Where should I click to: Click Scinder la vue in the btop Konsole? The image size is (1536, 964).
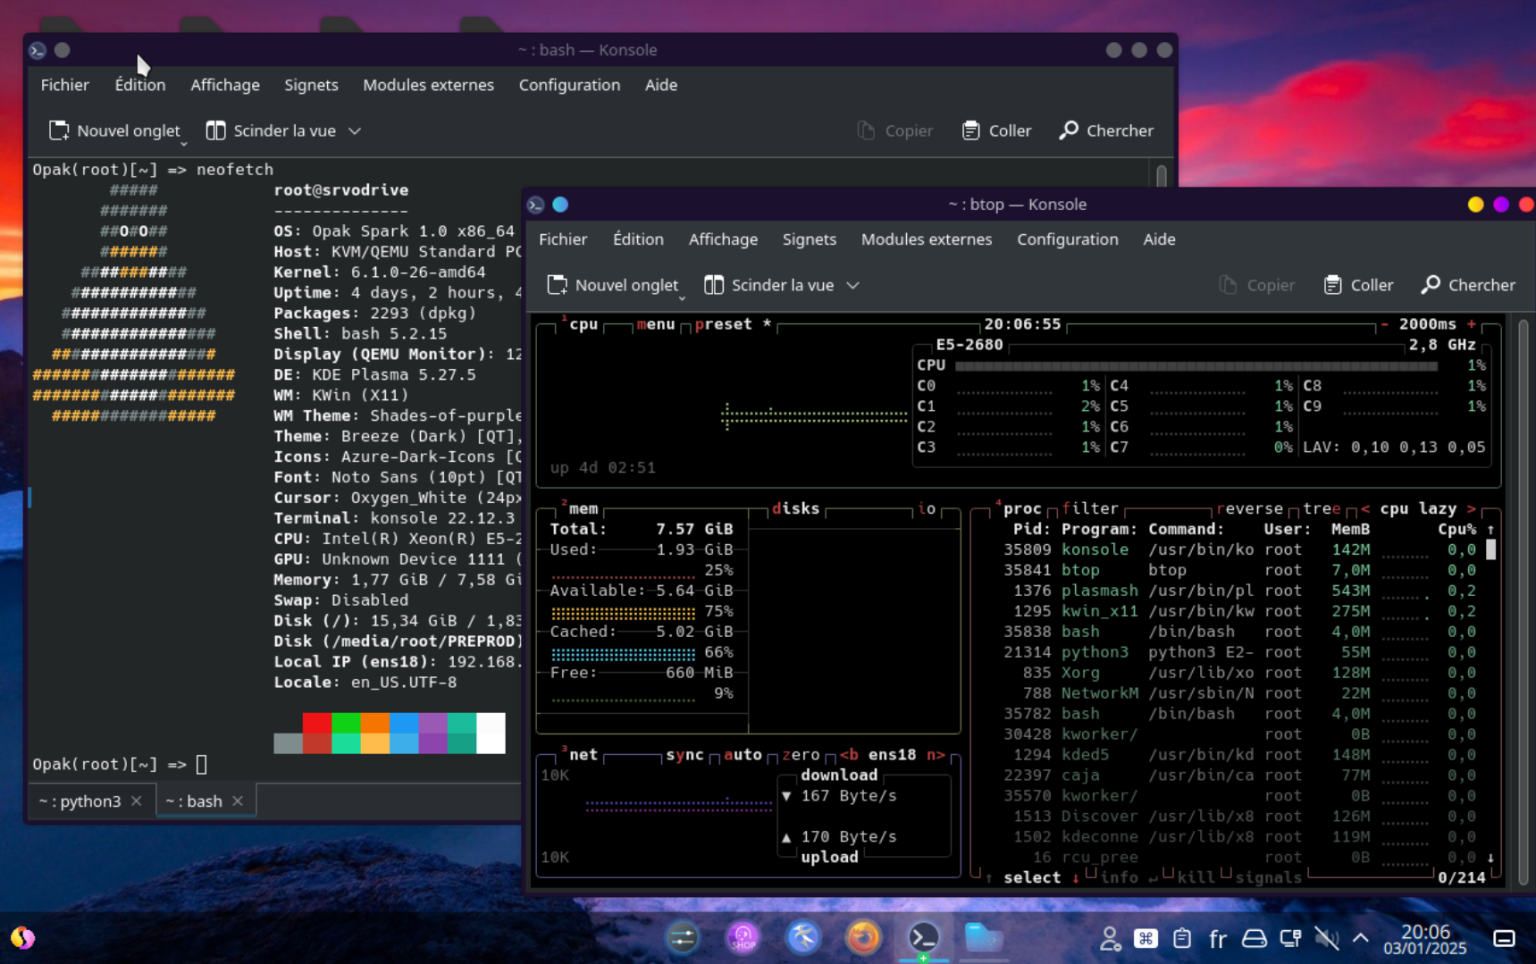click(769, 285)
